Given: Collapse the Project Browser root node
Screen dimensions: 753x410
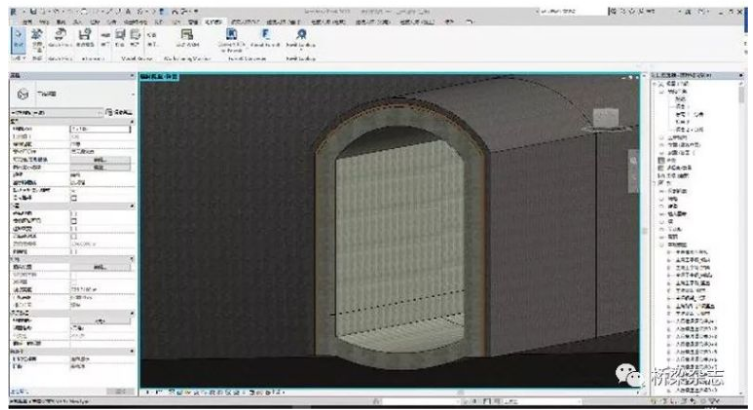Looking at the screenshot, I should click(656, 84).
